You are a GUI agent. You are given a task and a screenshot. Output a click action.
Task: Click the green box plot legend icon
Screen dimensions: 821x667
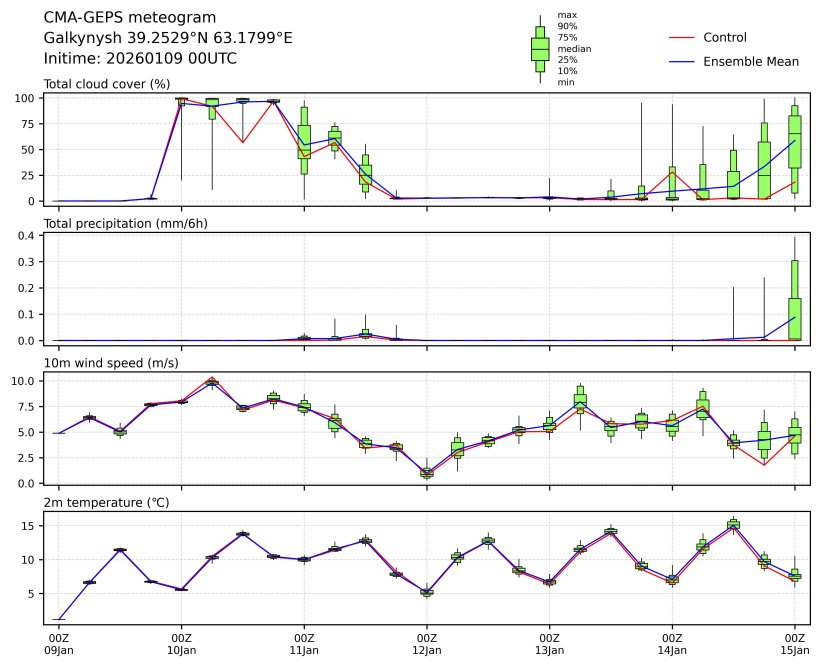[x=540, y=48]
